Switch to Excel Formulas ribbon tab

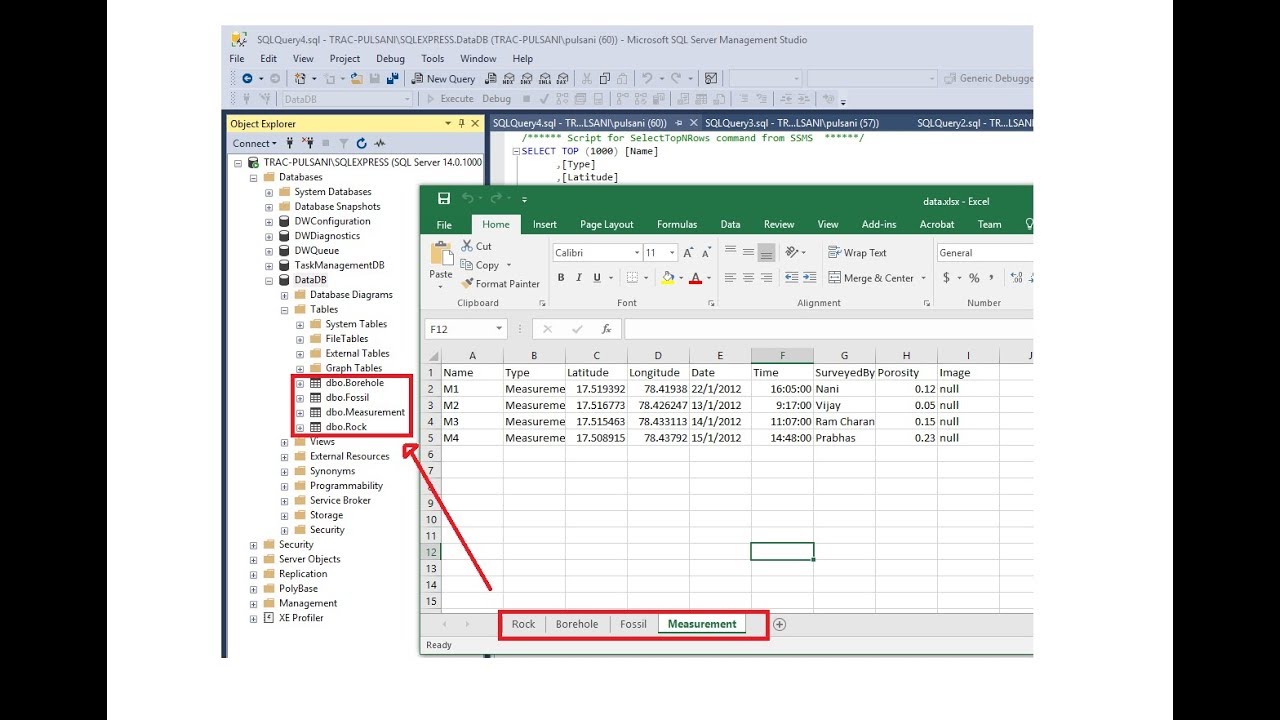pos(677,225)
